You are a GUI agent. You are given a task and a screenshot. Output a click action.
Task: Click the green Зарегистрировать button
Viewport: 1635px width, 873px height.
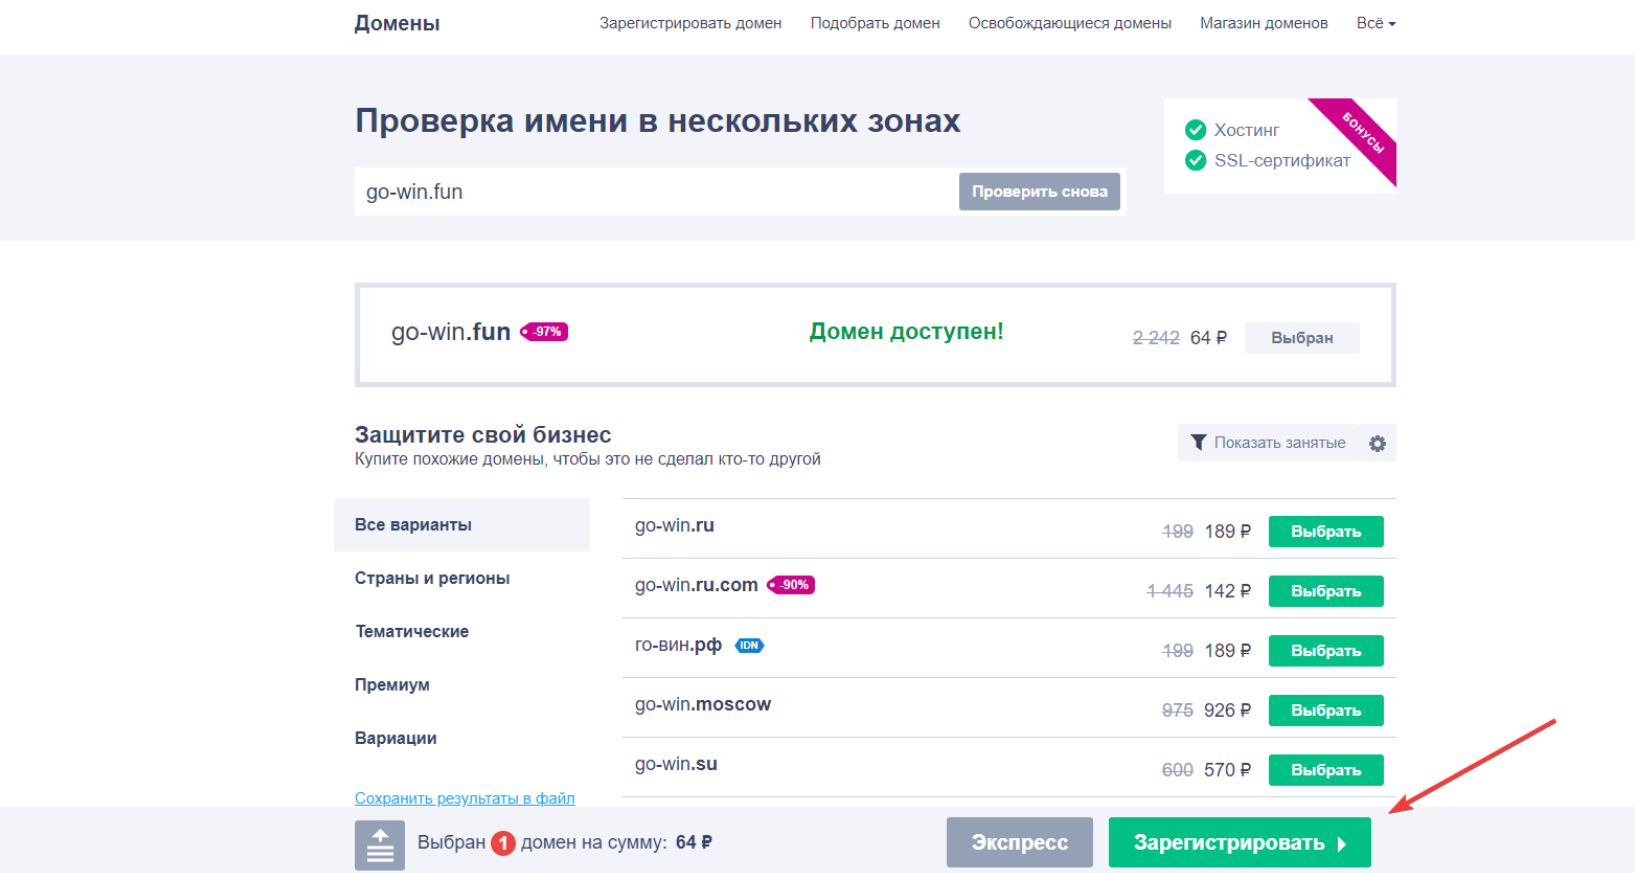(1240, 843)
